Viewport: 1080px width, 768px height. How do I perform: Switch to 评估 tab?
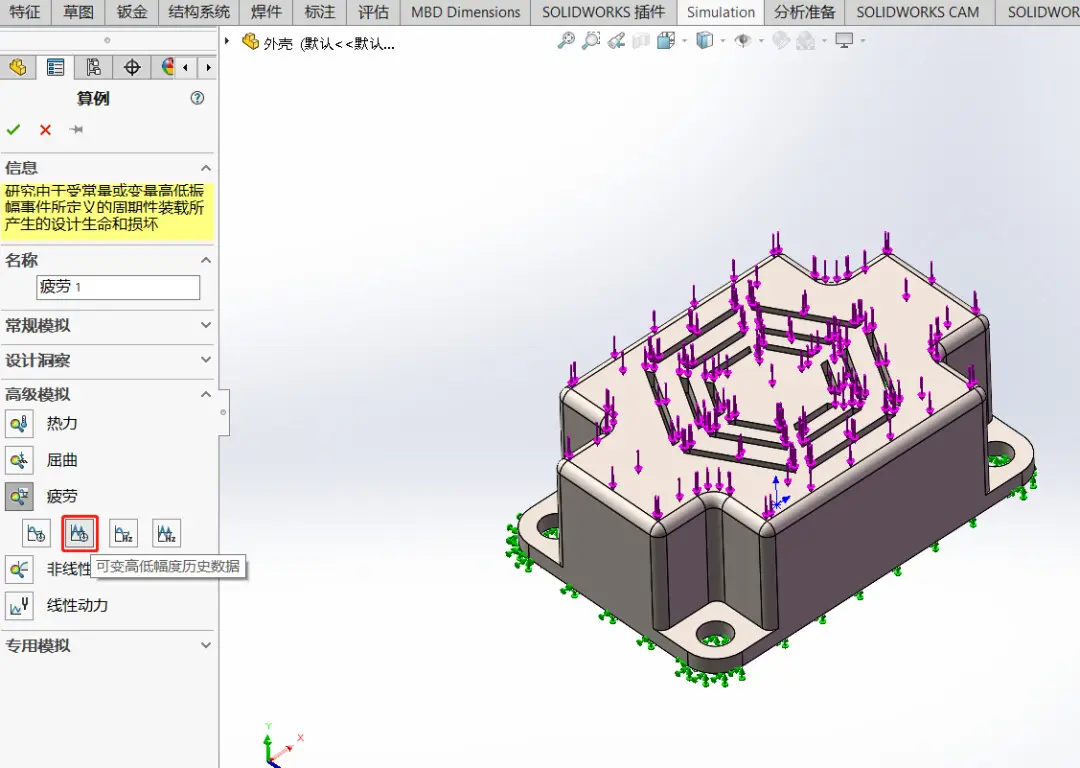point(373,12)
